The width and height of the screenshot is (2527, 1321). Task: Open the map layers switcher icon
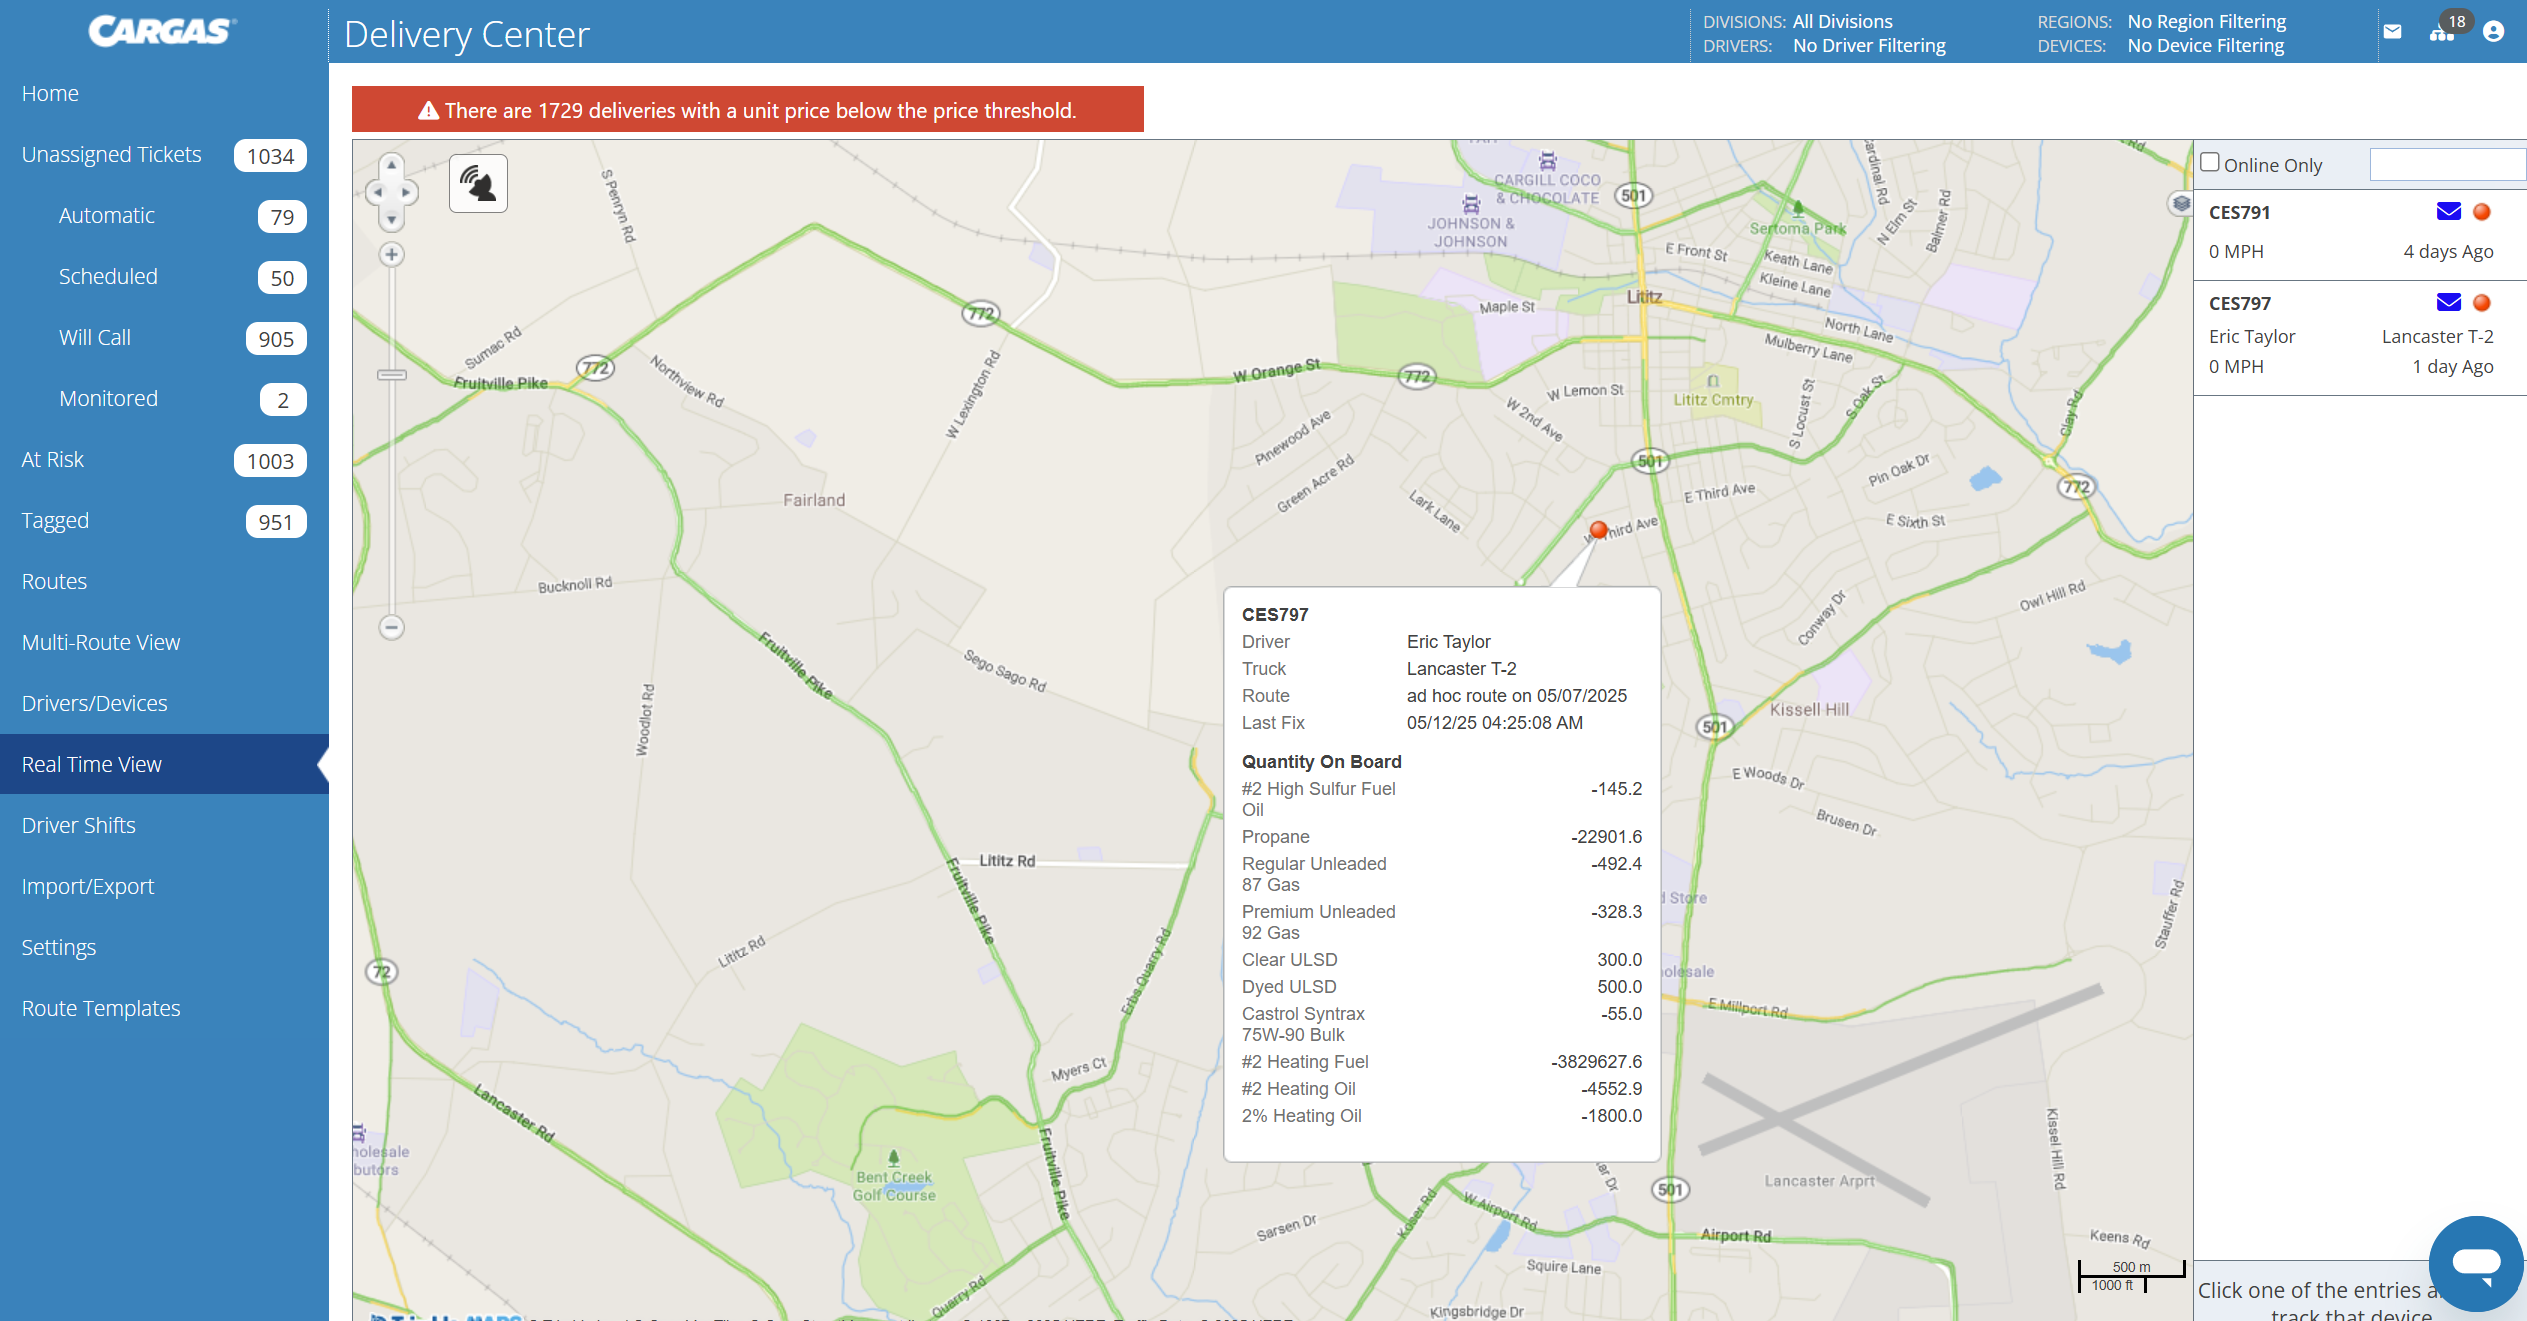2181,203
